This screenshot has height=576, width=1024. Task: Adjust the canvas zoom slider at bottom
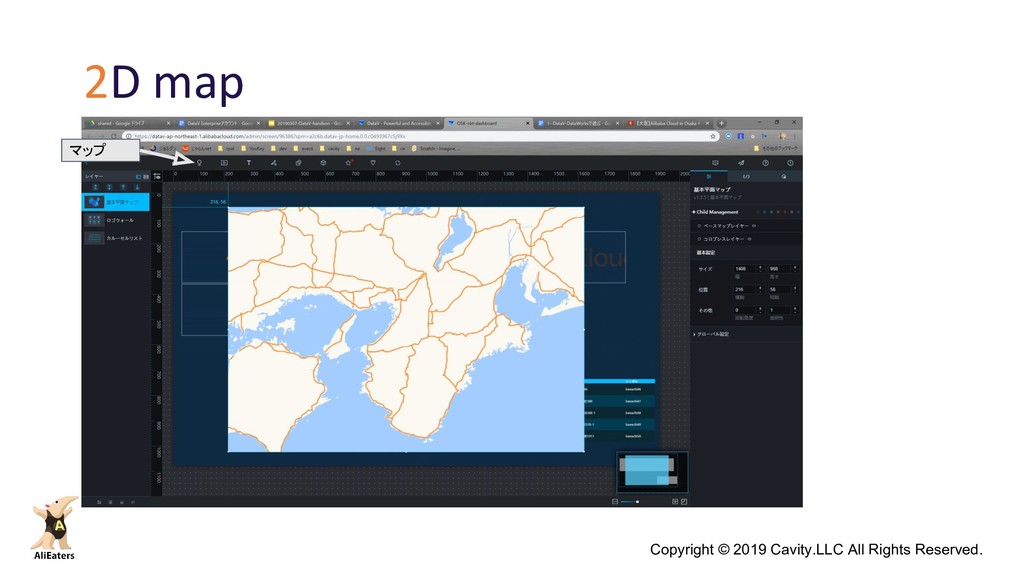(630, 502)
